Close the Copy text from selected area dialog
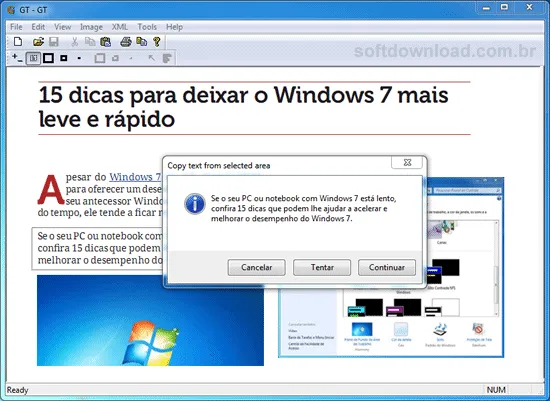This screenshot has width=550, height=401. (x=407, y=162)
